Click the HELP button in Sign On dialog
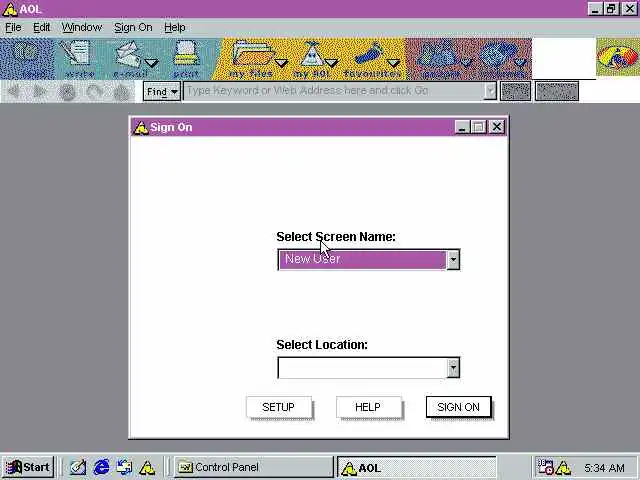 click(x=368, y=407)
